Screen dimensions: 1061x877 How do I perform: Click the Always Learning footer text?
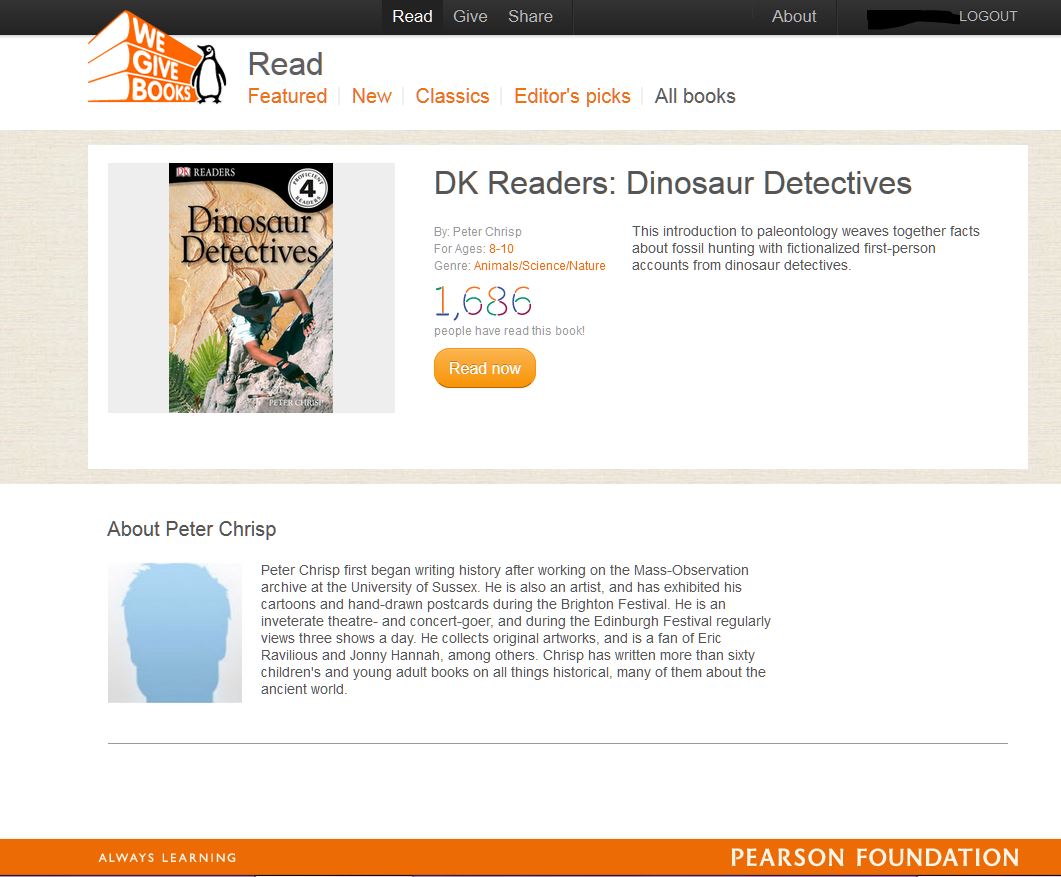tap(167, 857)
